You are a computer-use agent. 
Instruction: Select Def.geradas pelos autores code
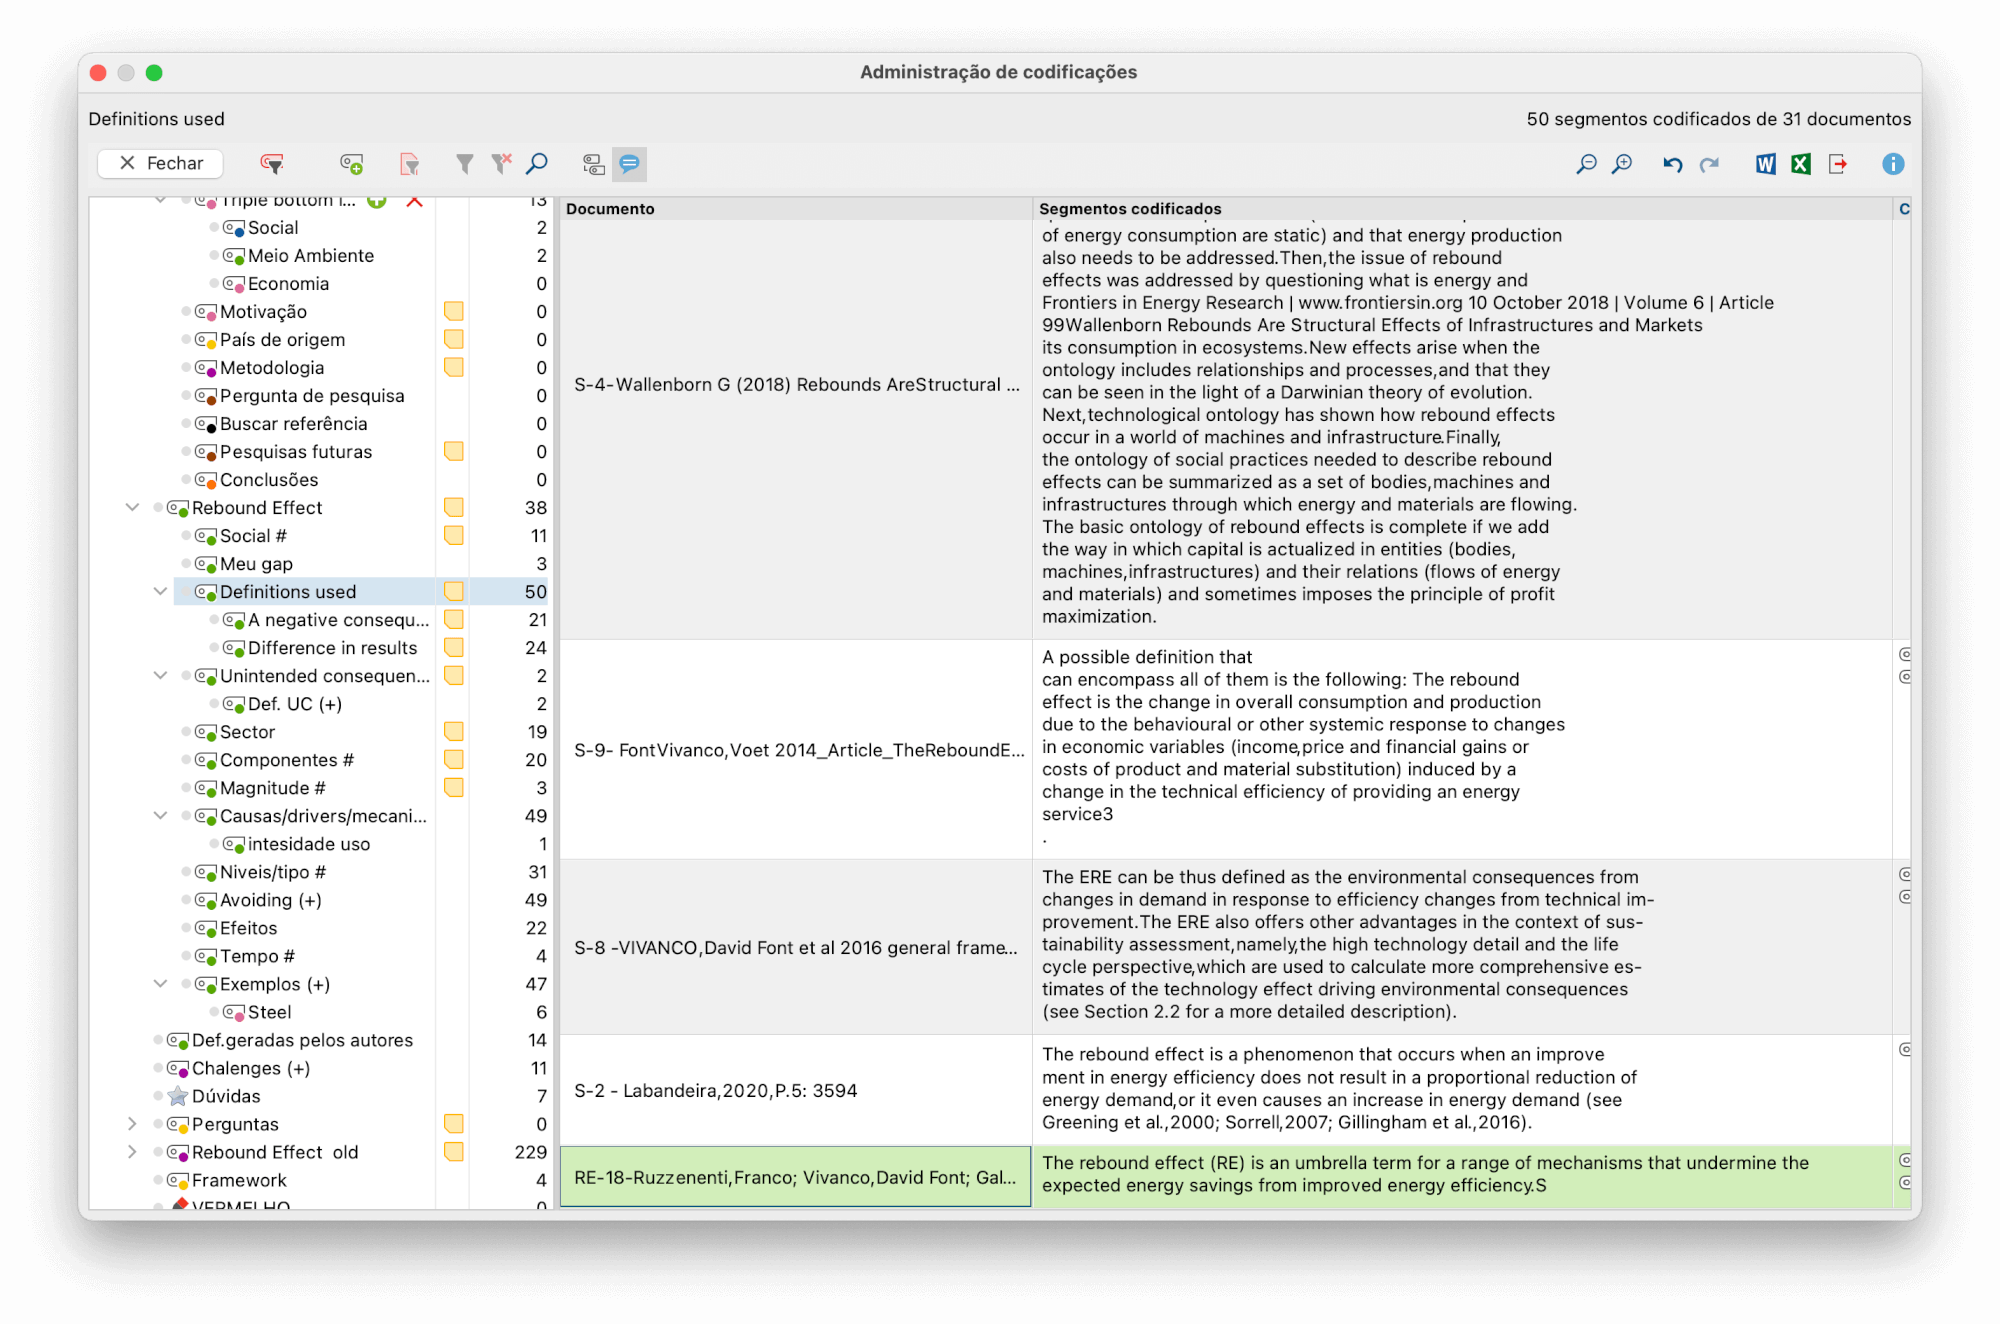tap(302, 1039)
